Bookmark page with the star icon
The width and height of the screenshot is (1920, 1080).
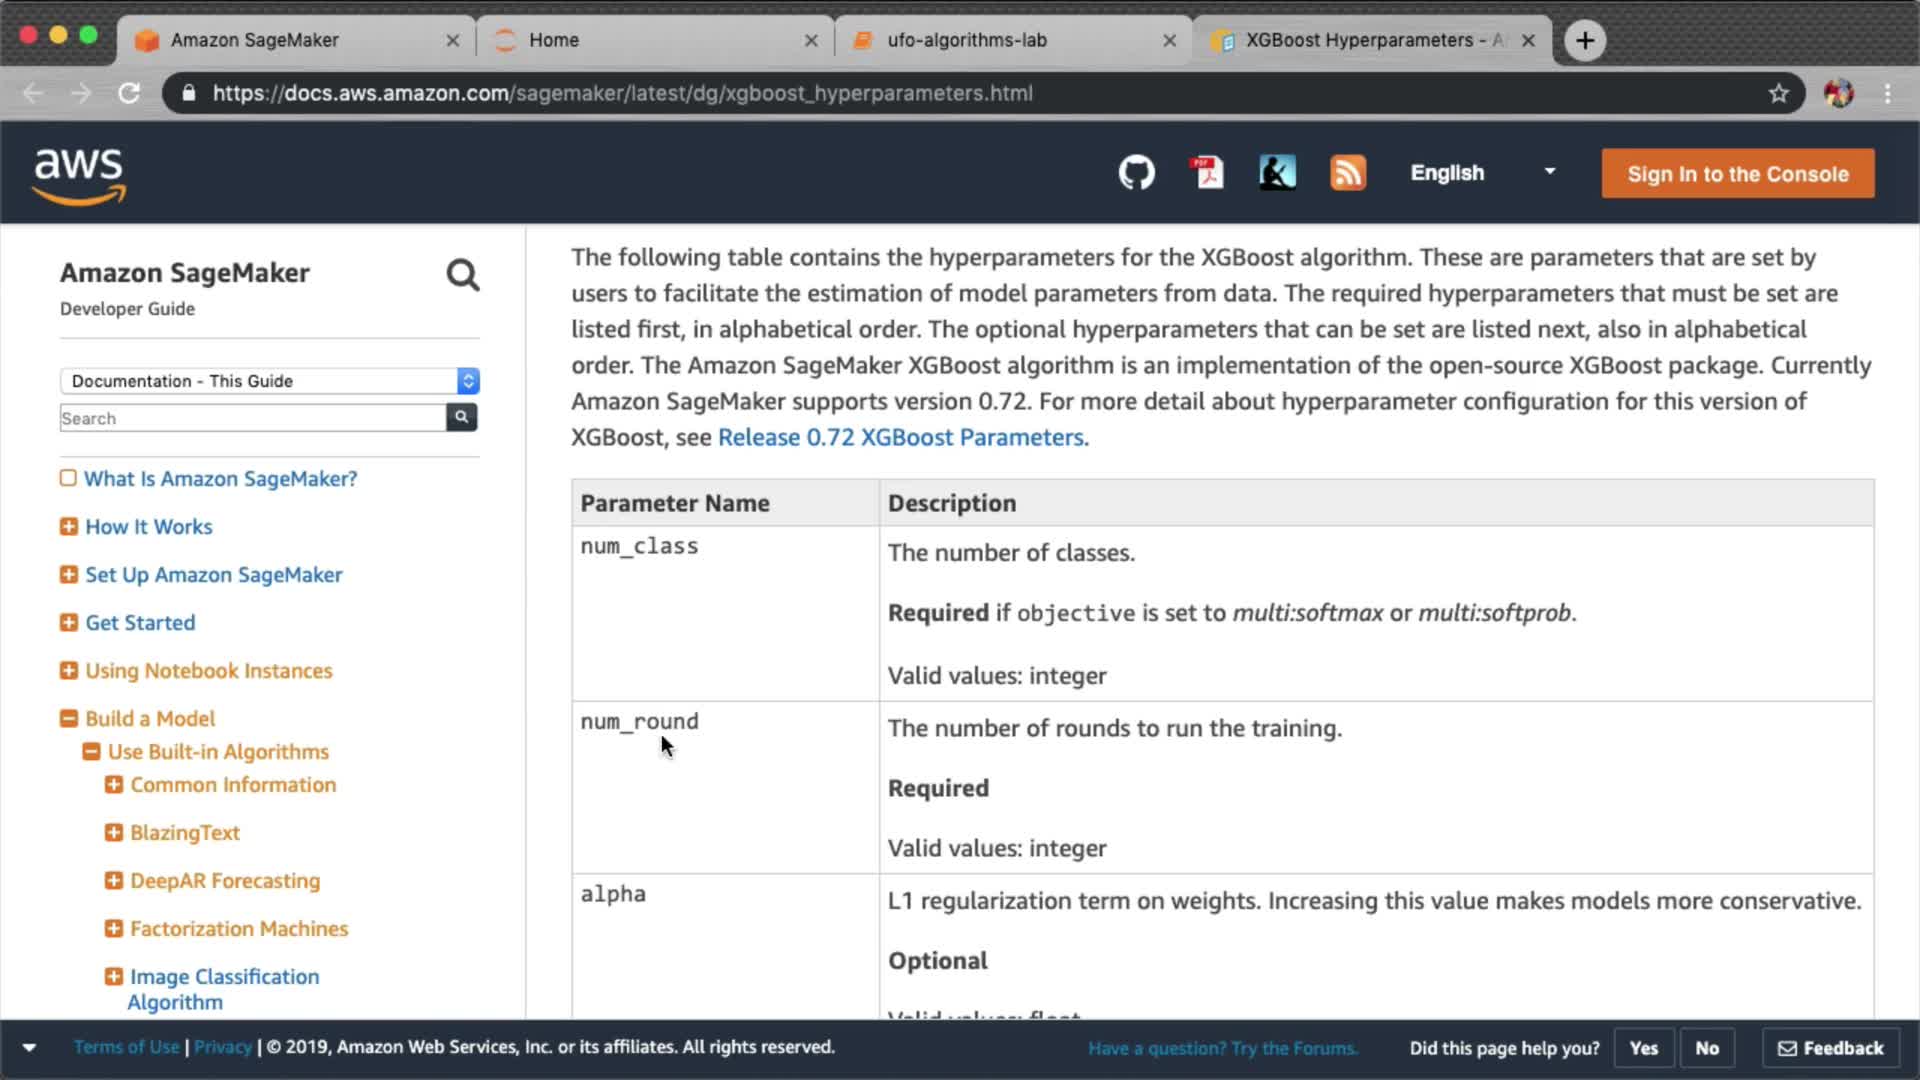(1778, 93)
